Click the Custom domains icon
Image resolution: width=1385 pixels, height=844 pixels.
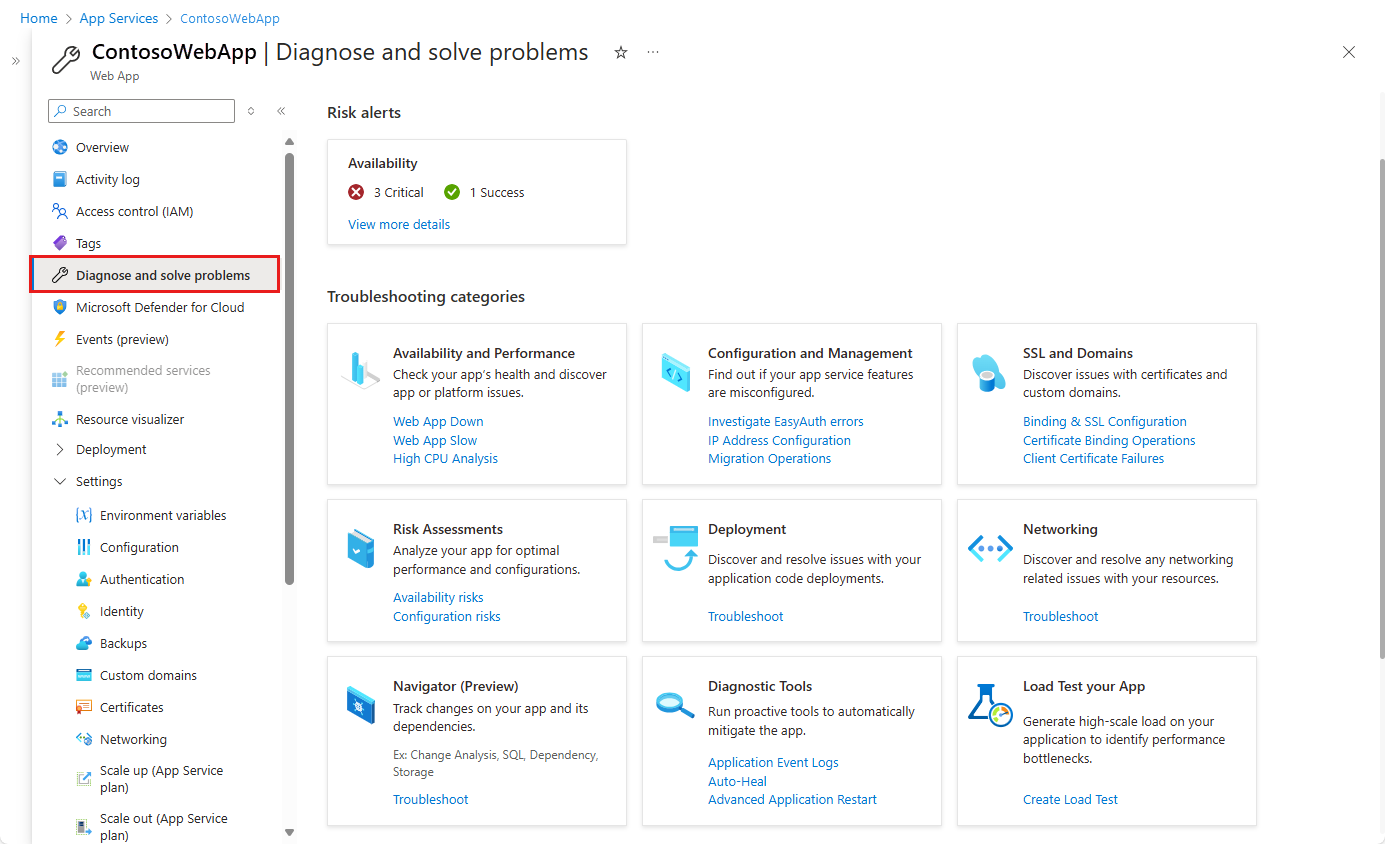click(x=84, y=675)
